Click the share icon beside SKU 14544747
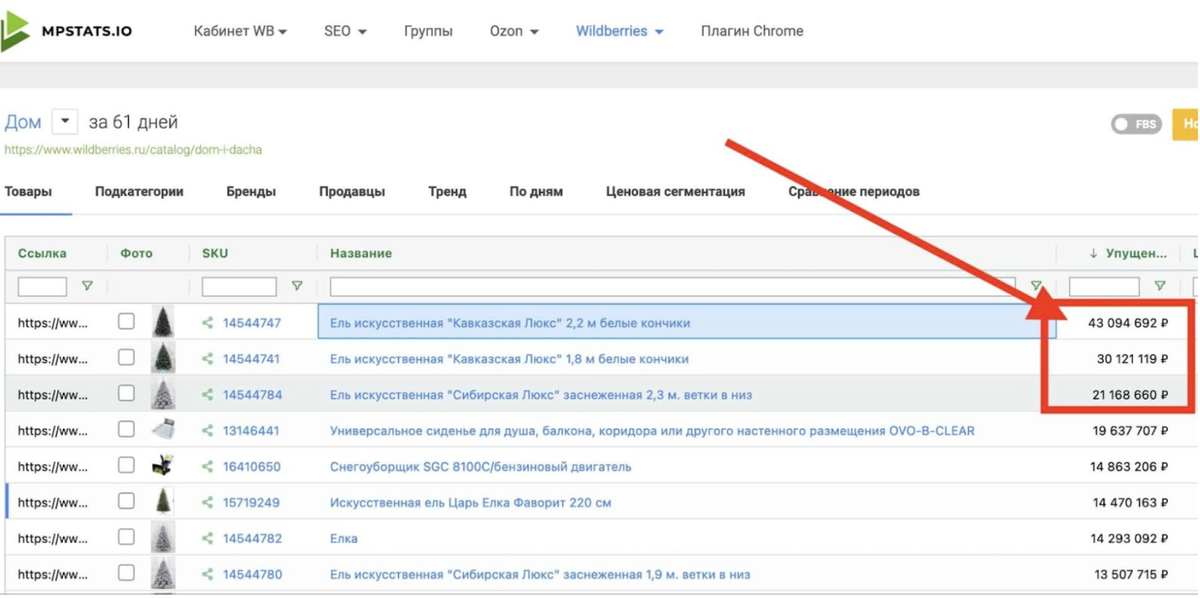This screenshot has height=598, width=1200. [x=208, y=323]
